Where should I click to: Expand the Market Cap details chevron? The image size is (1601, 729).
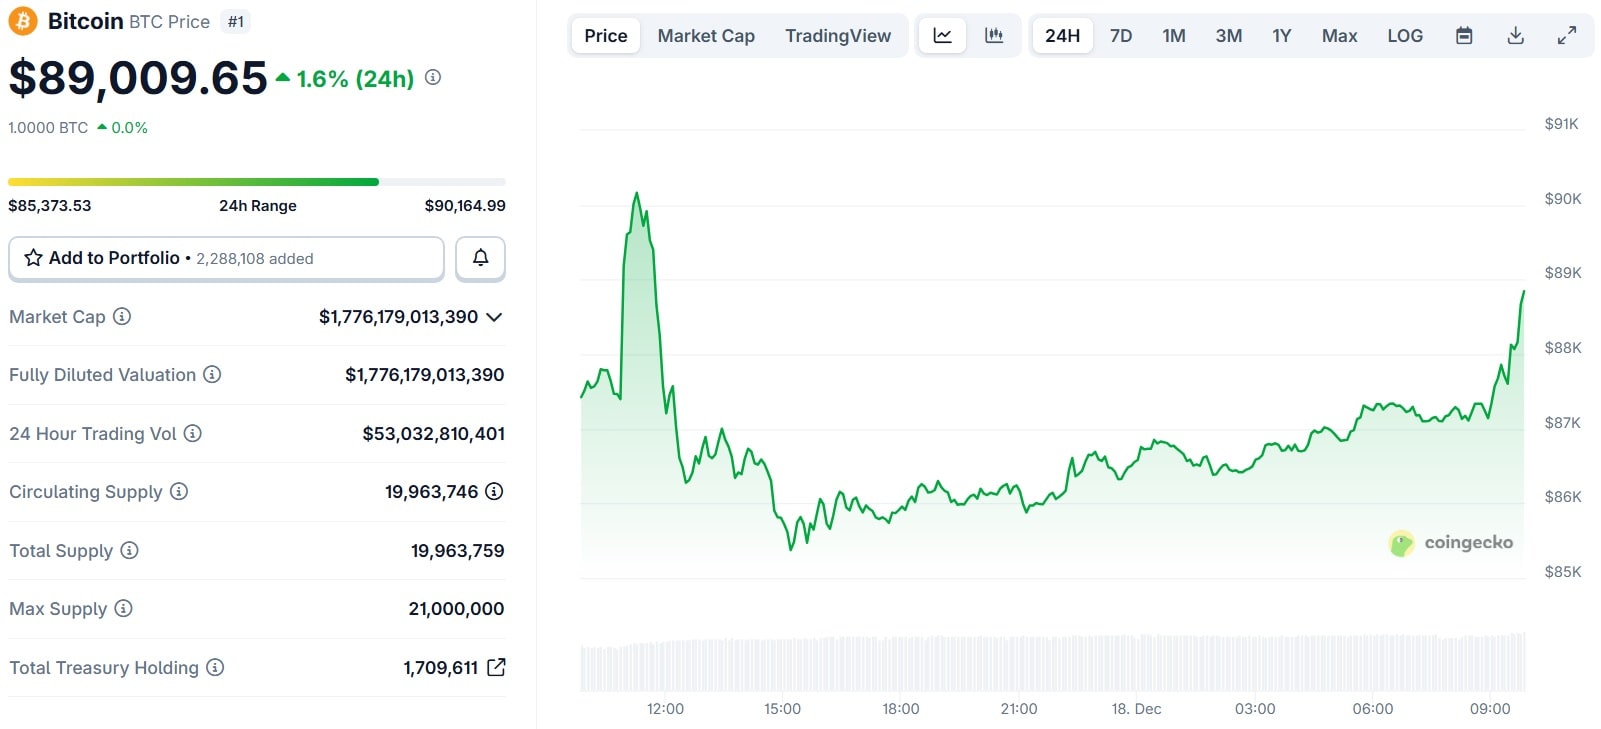494,317
